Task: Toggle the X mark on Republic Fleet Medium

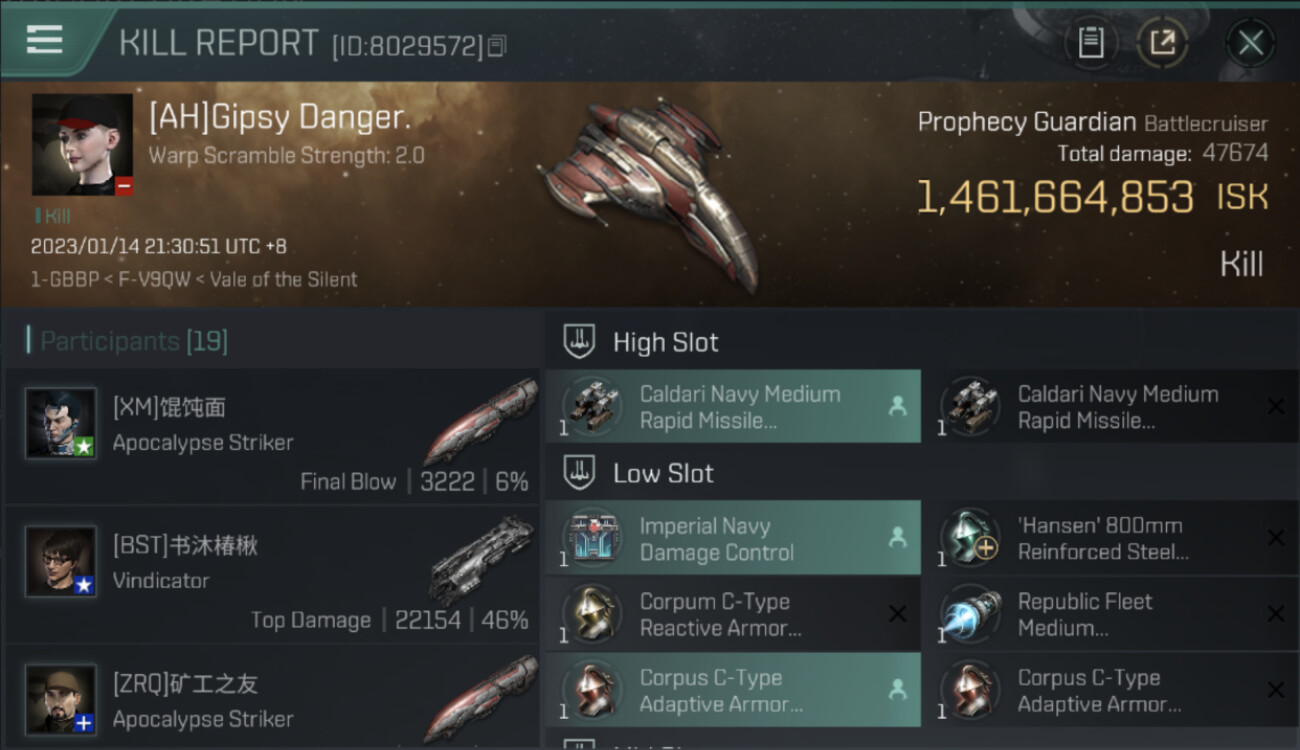Action: point(1276,614)
